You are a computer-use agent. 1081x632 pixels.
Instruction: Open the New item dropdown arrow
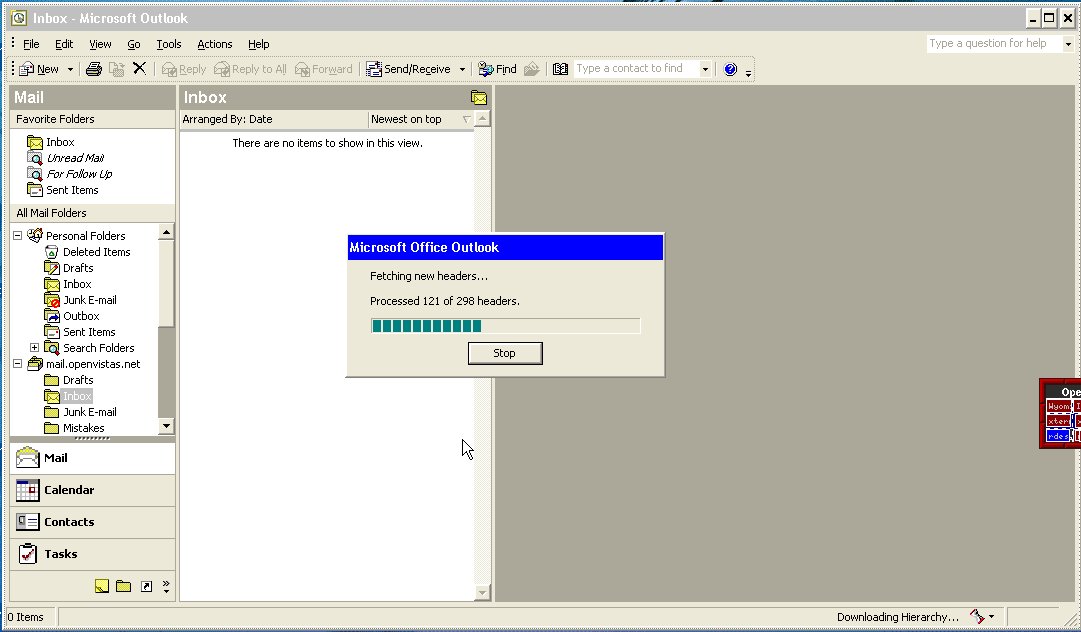(x=70, y=69)
